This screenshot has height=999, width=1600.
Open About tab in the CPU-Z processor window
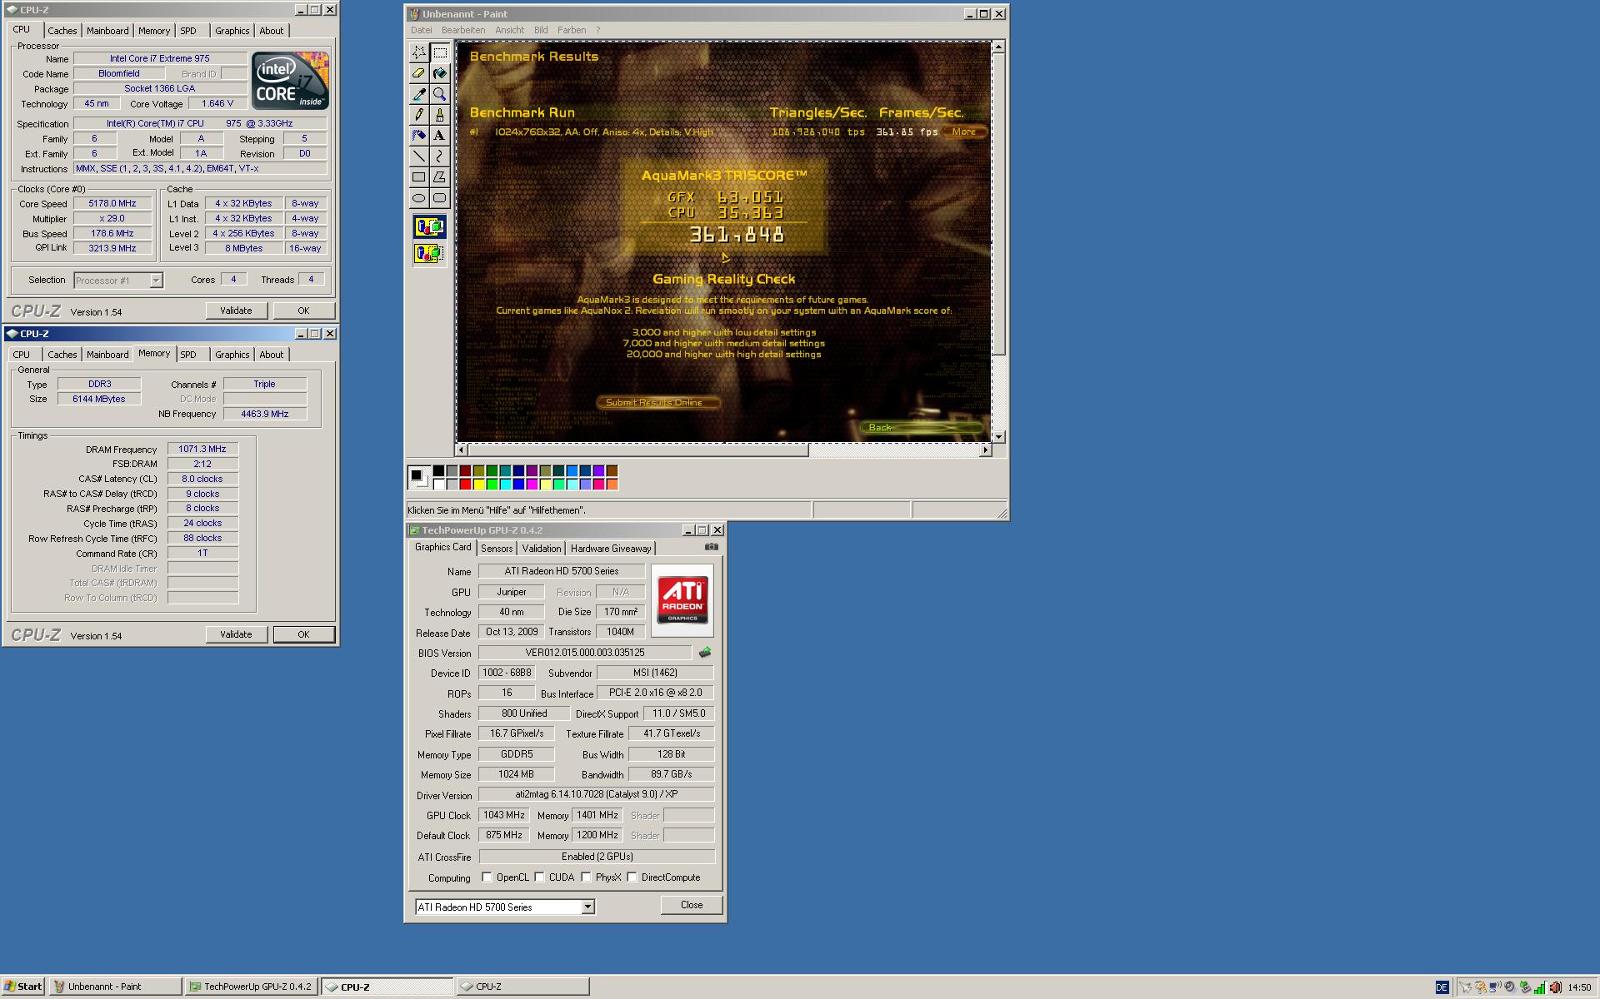pyautogui.click(x=271, y=31)
